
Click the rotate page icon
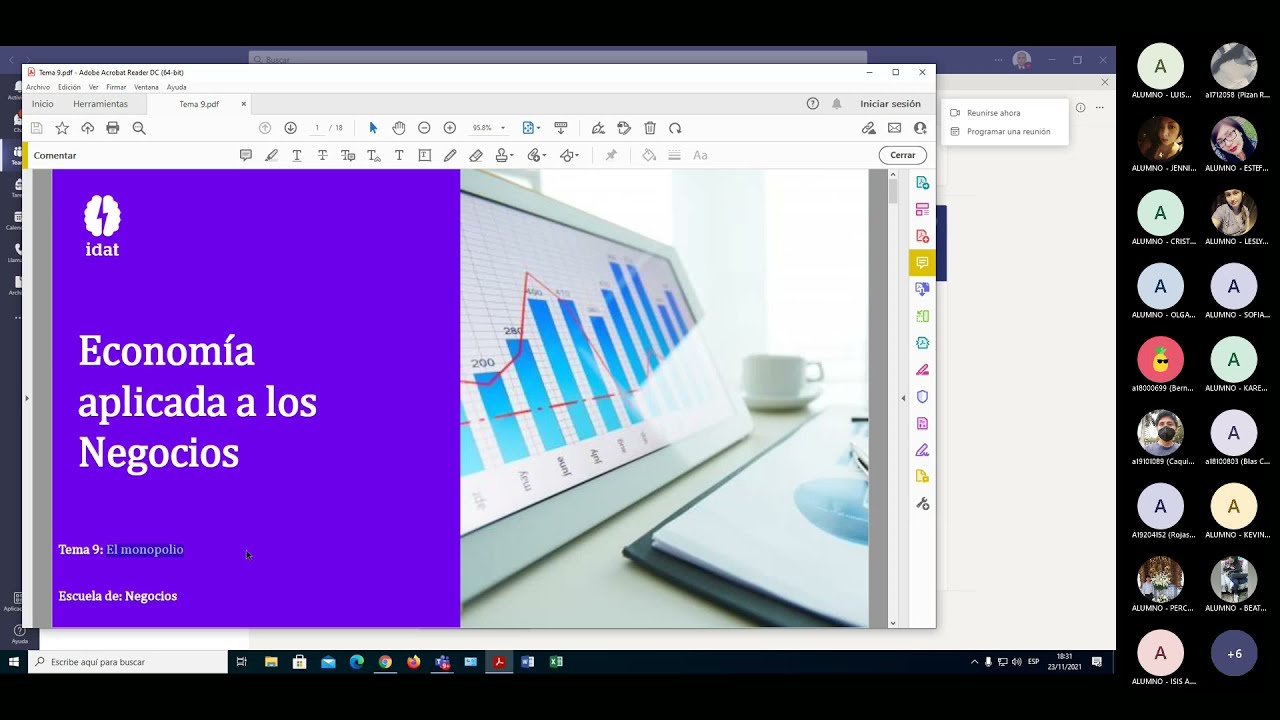(x=675, y=128)
